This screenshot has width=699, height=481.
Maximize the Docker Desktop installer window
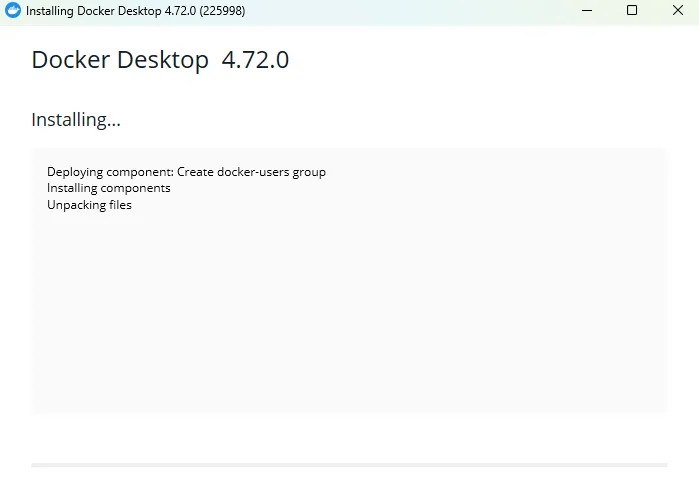pyautogui.click(x=632, y=10)
